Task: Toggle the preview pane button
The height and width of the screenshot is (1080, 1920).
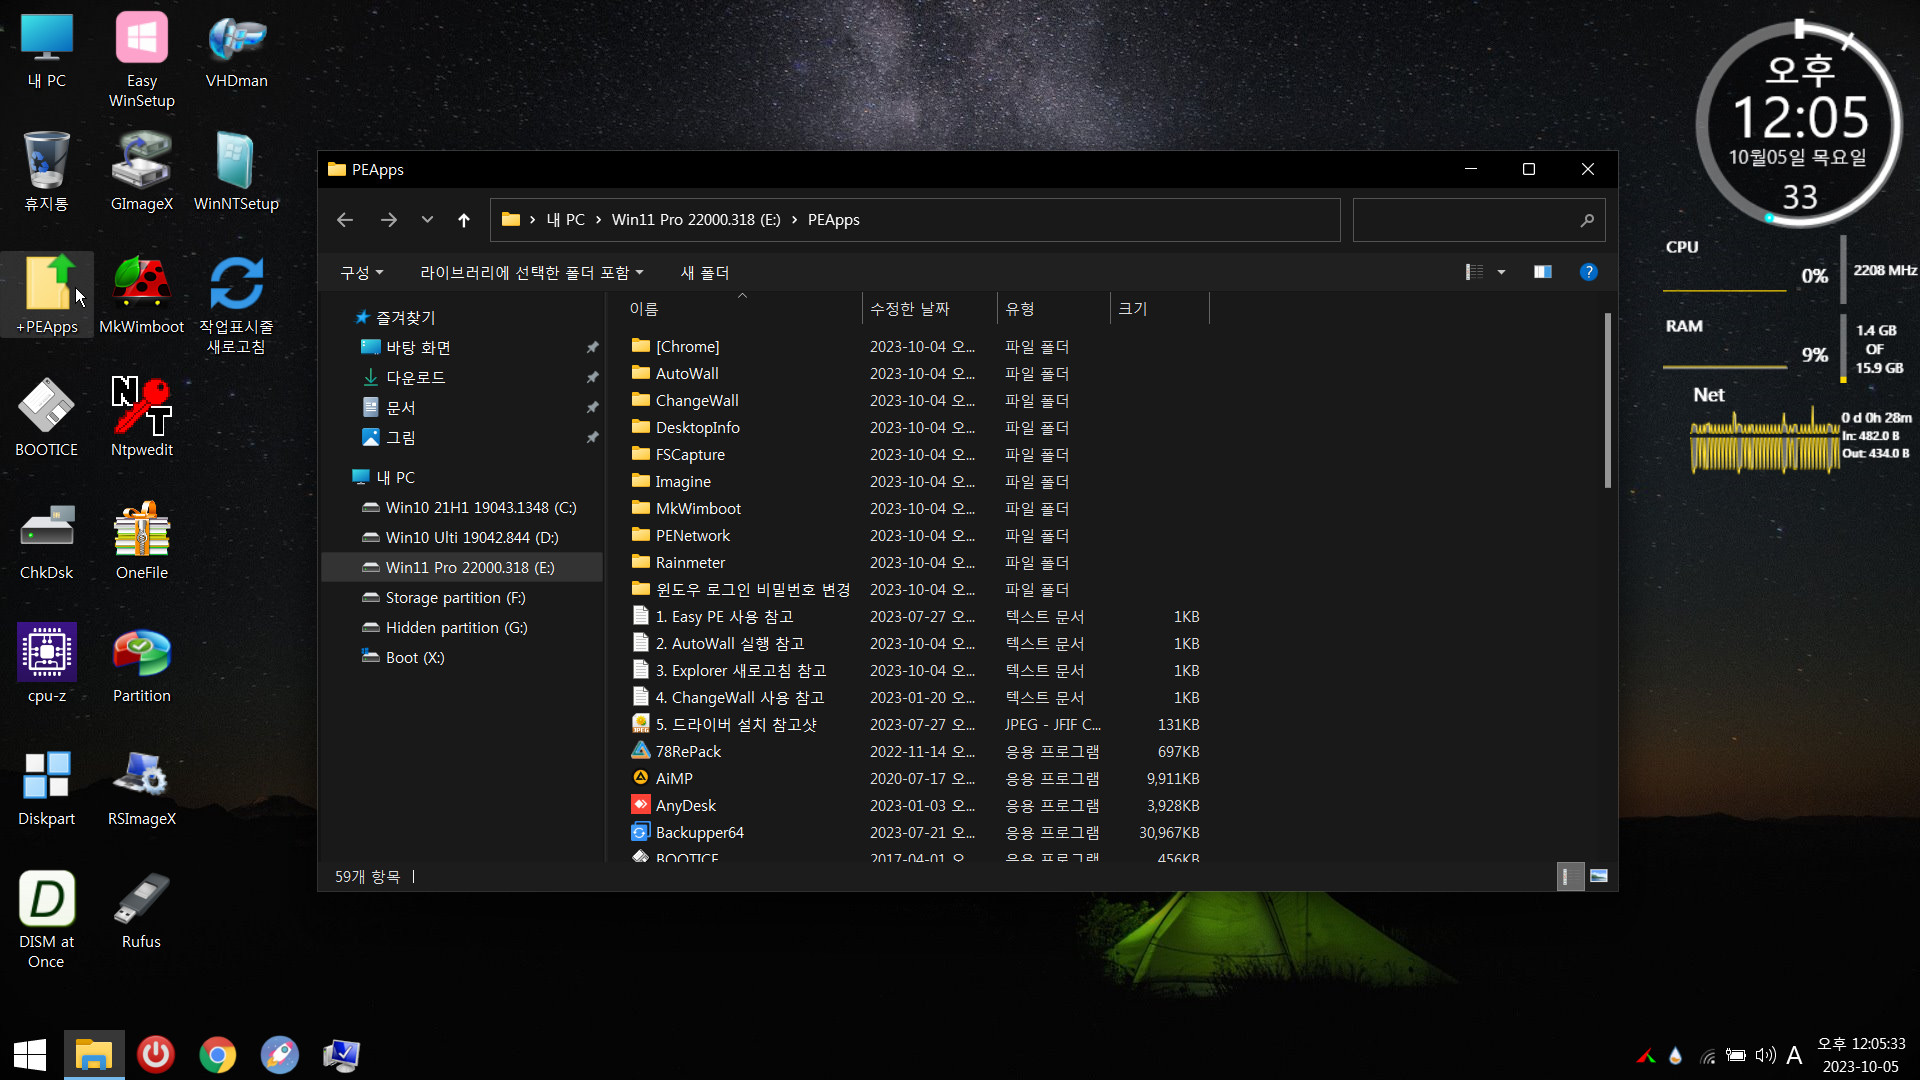Action: coord(1543,272)
